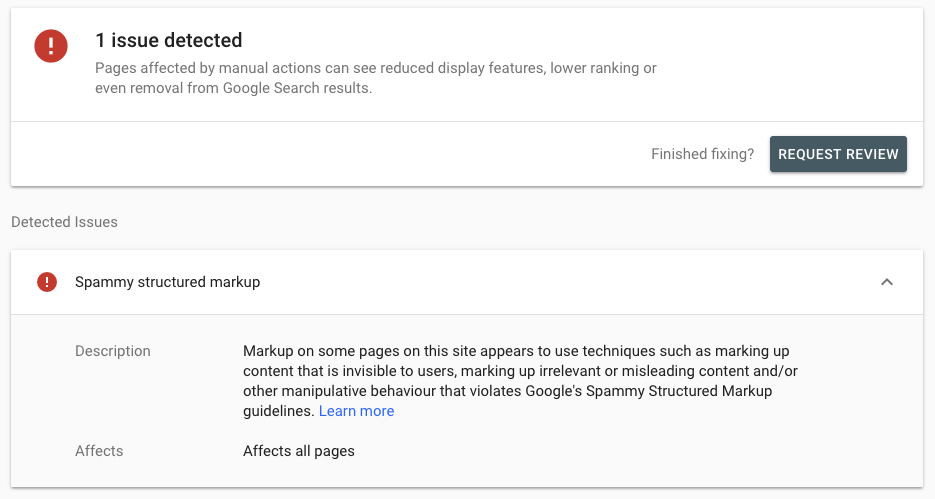This screenshot has width=935, height=499.
Task: Click the small red warning icon in the issue row
Action: click(x=47, y=282)
